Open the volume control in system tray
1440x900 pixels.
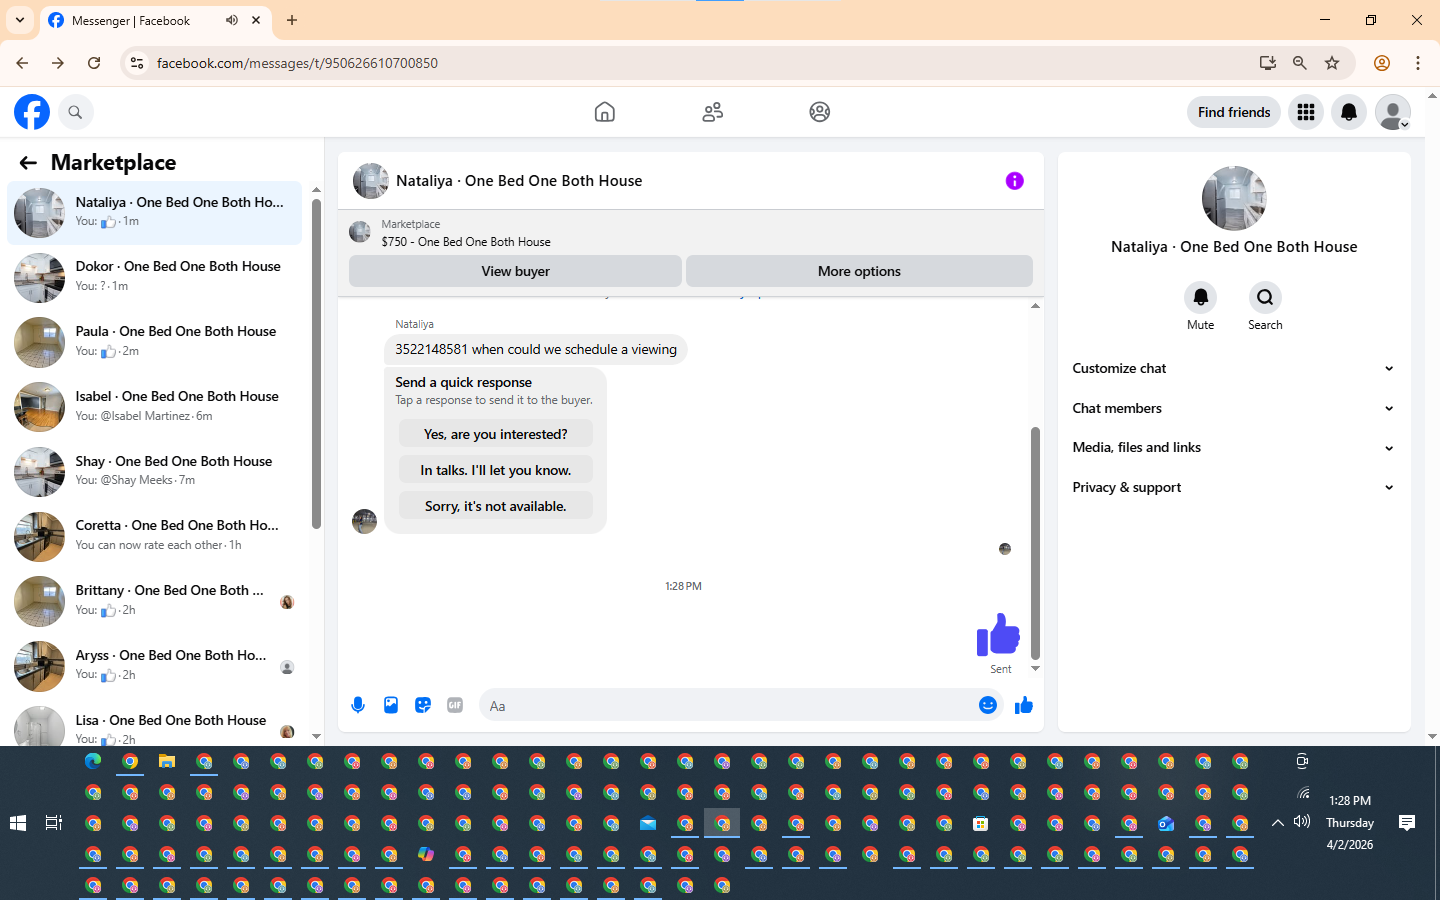point(1302,822)
